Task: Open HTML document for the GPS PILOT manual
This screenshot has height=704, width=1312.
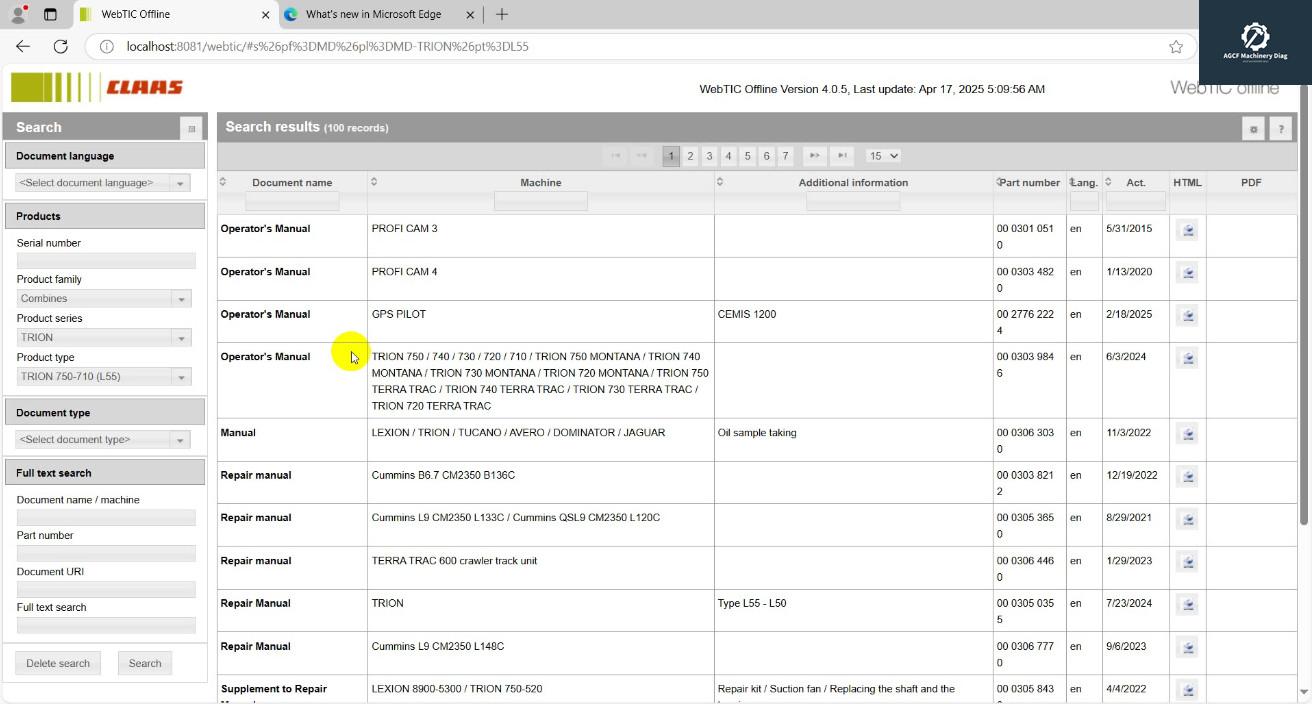Action: click(x=1187, y=316)
